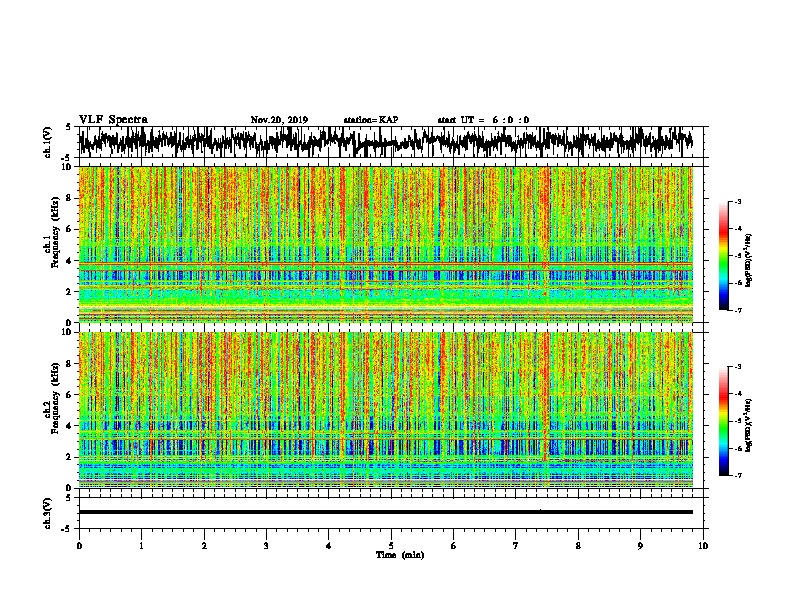This screenshot has width=792, height=612.
Task: Click the "6" kHz tick of ch.1 frequency axis
Action: [x=69, y=229]
